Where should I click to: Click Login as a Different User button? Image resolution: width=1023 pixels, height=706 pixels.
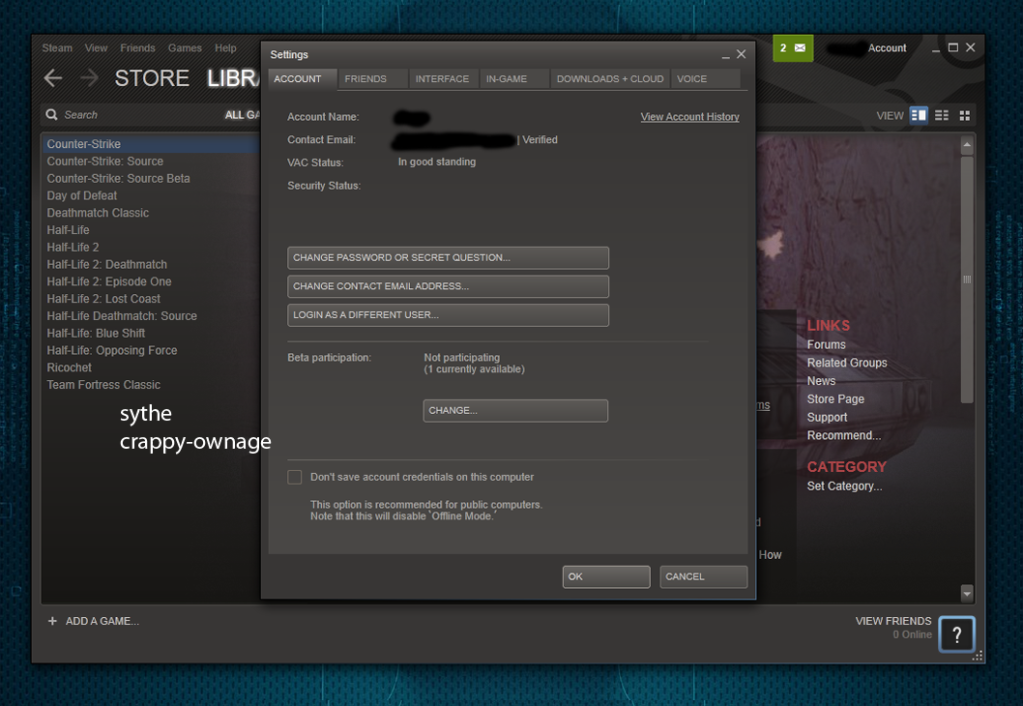pos(448,315)
